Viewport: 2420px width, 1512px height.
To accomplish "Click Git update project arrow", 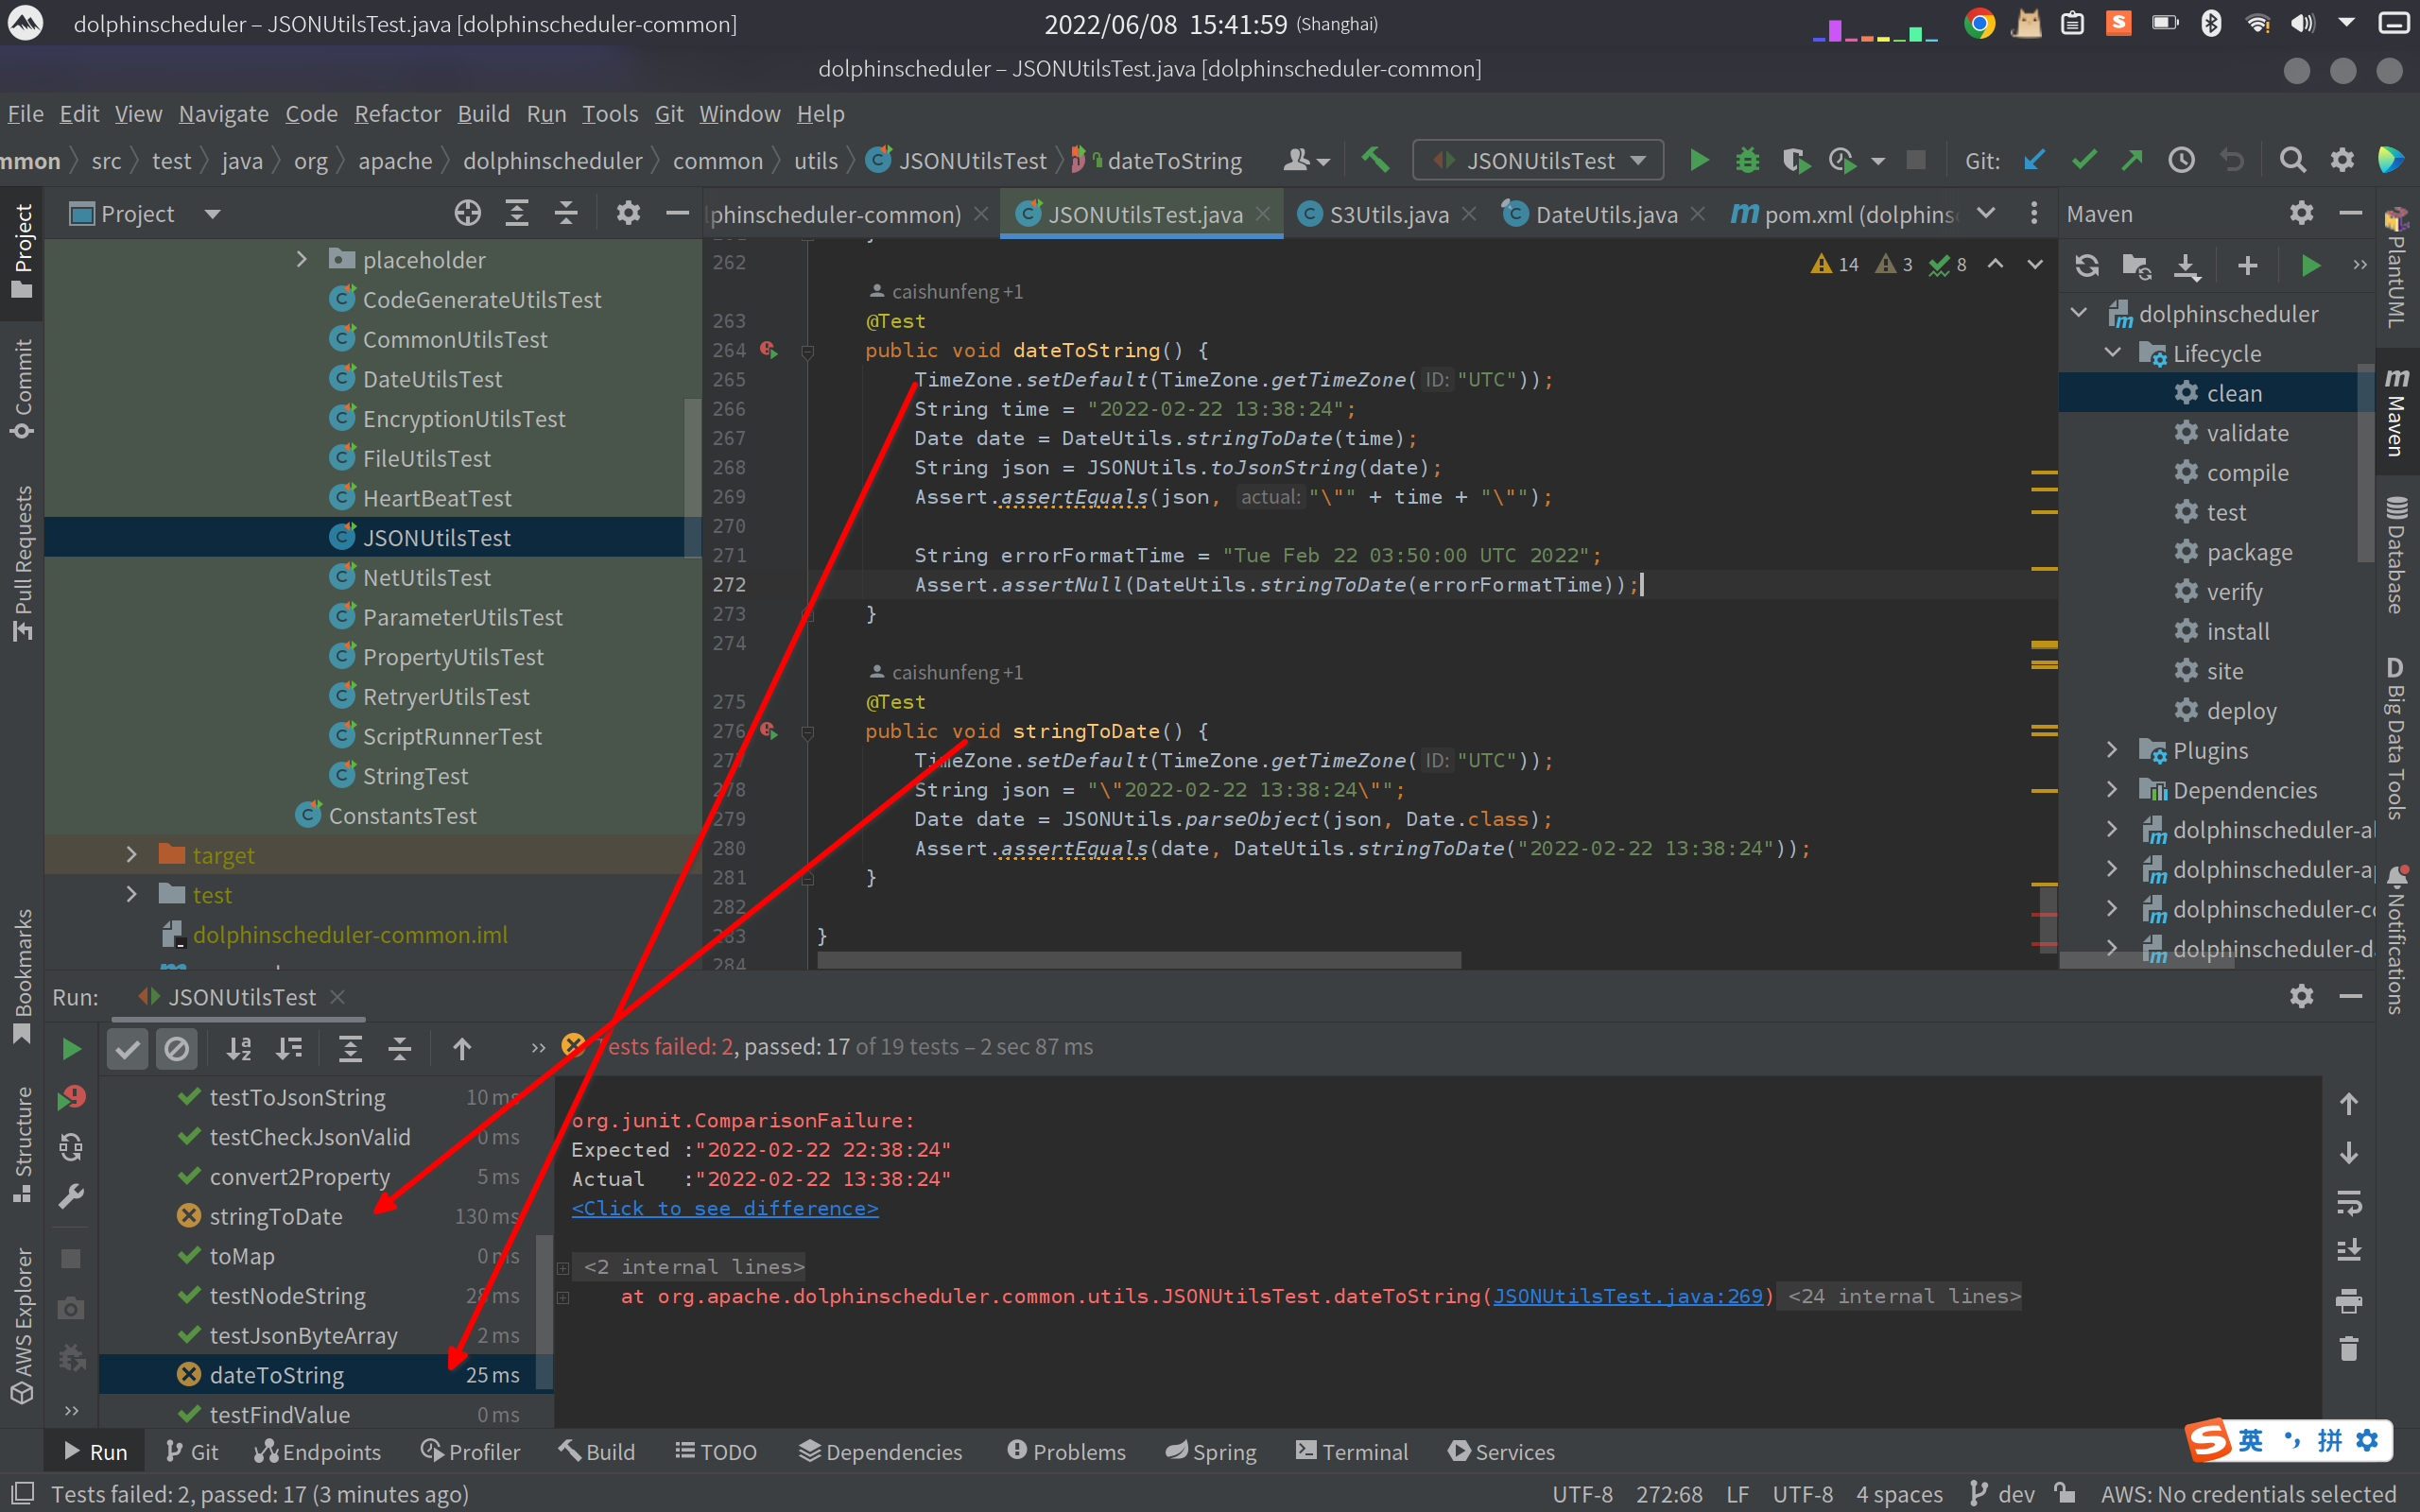I will tap(2034, 160).
